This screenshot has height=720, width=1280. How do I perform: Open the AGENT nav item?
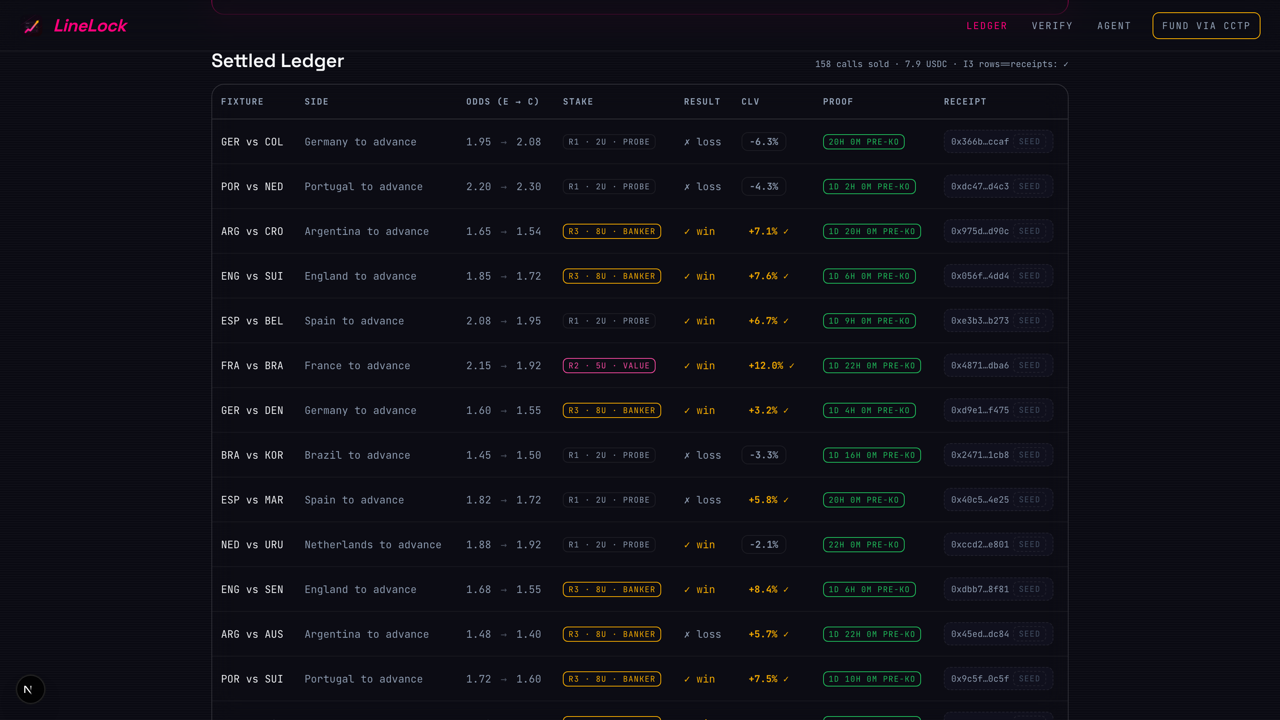point(1114,26)
